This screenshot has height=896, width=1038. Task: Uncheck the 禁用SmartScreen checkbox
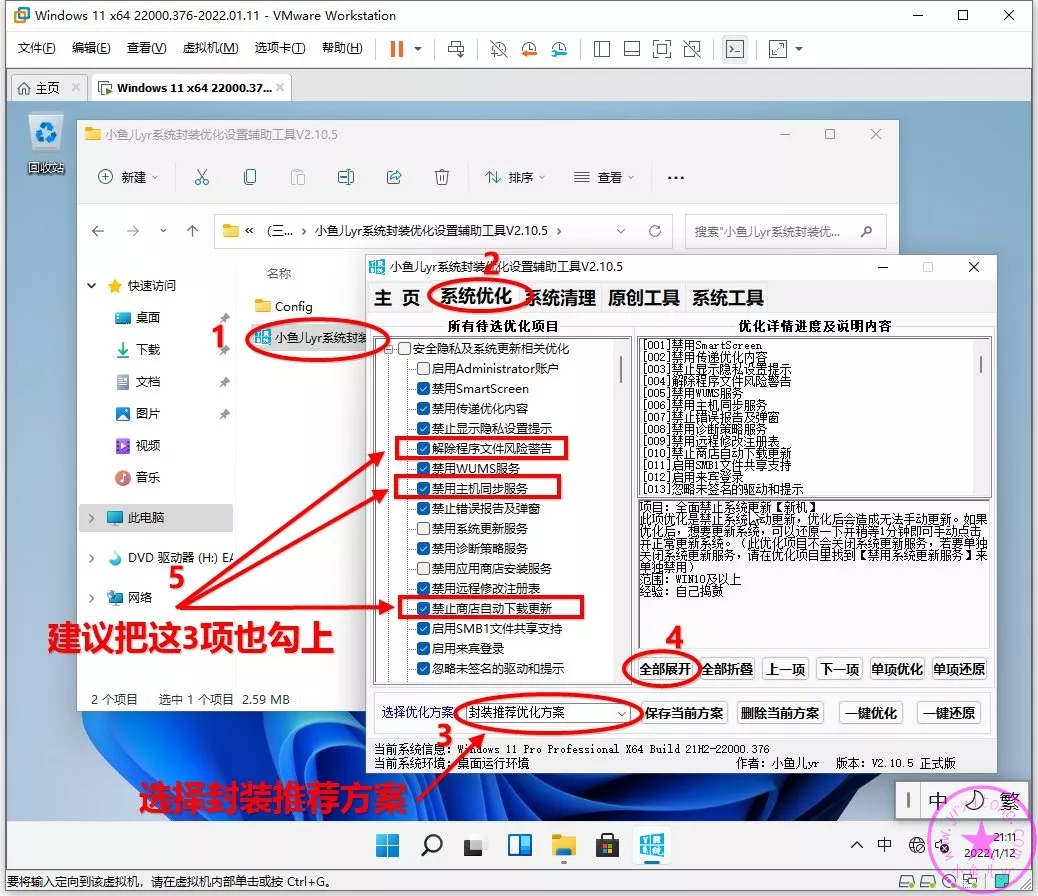[424, 388]
